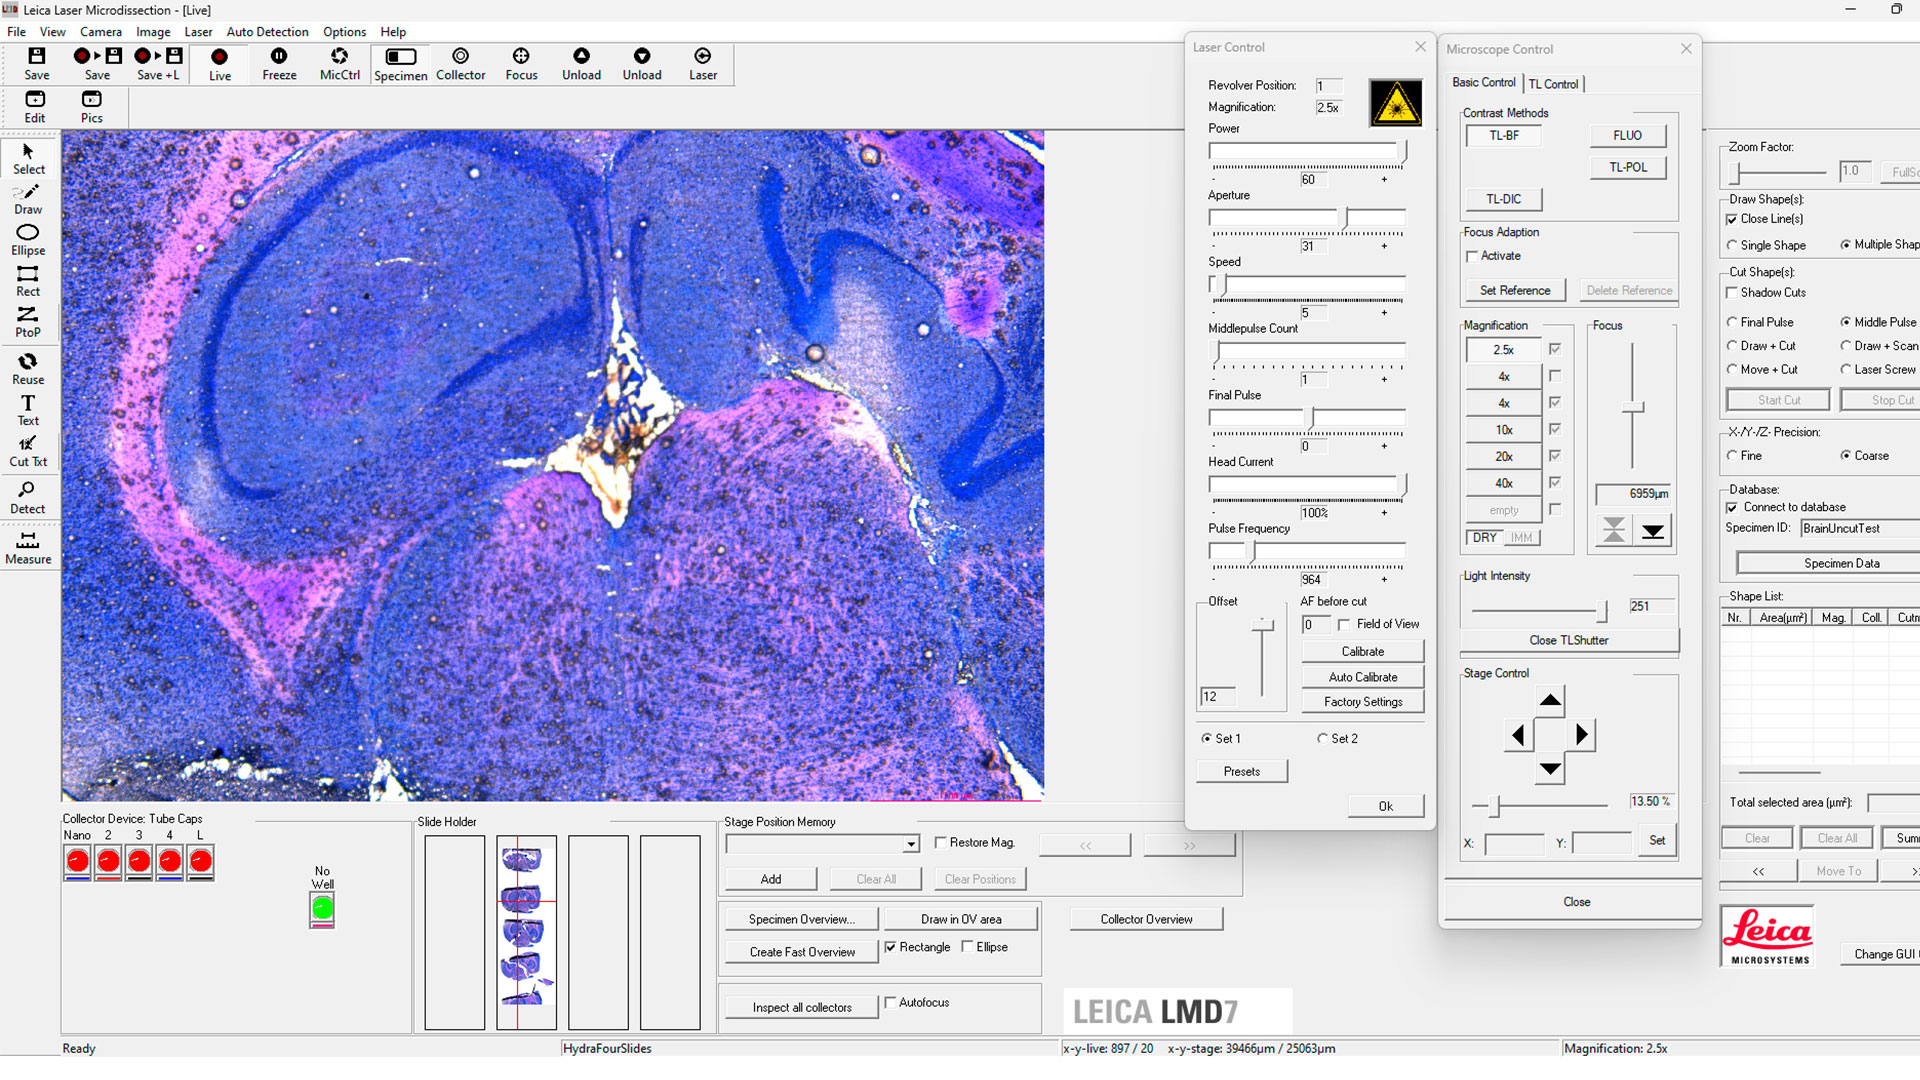Click the slide overview thumbnail
Image resolution: width=1920 pixels, height=1080 pixels.
[x=526, y=931]
